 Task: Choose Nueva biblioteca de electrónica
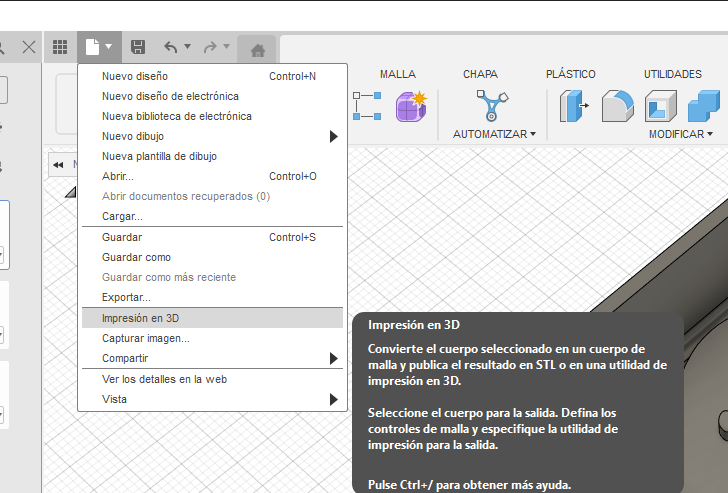coord(212,116)
